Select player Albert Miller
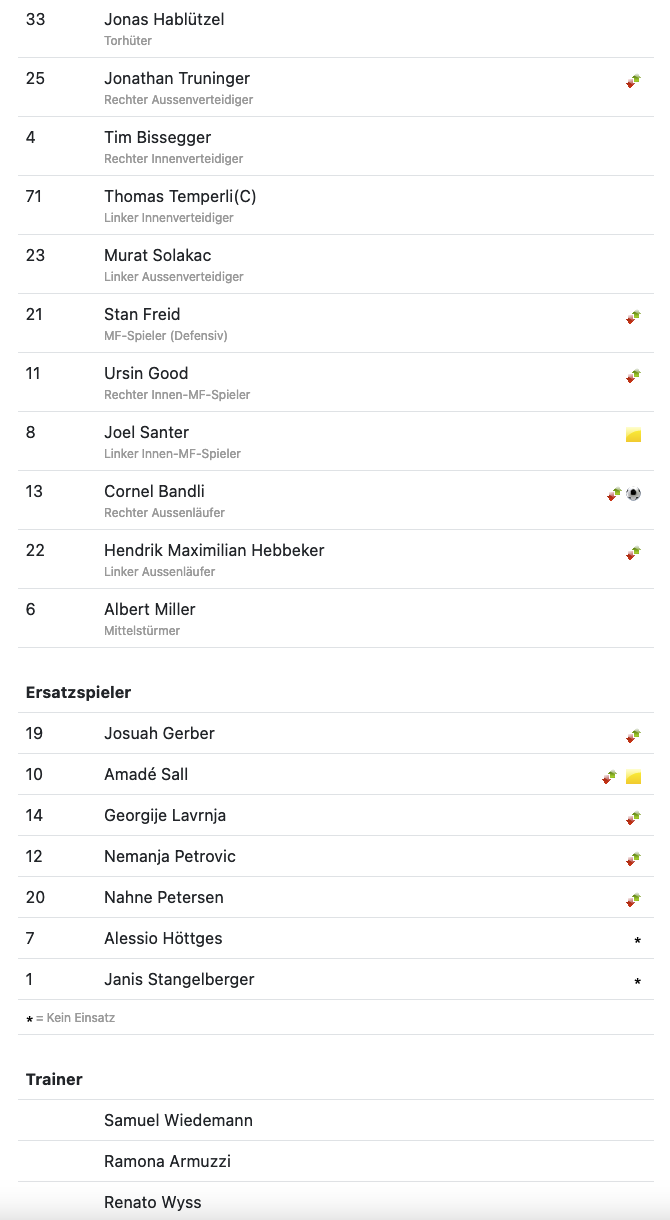Screen dimensions: 670x1220 (336, 618)
